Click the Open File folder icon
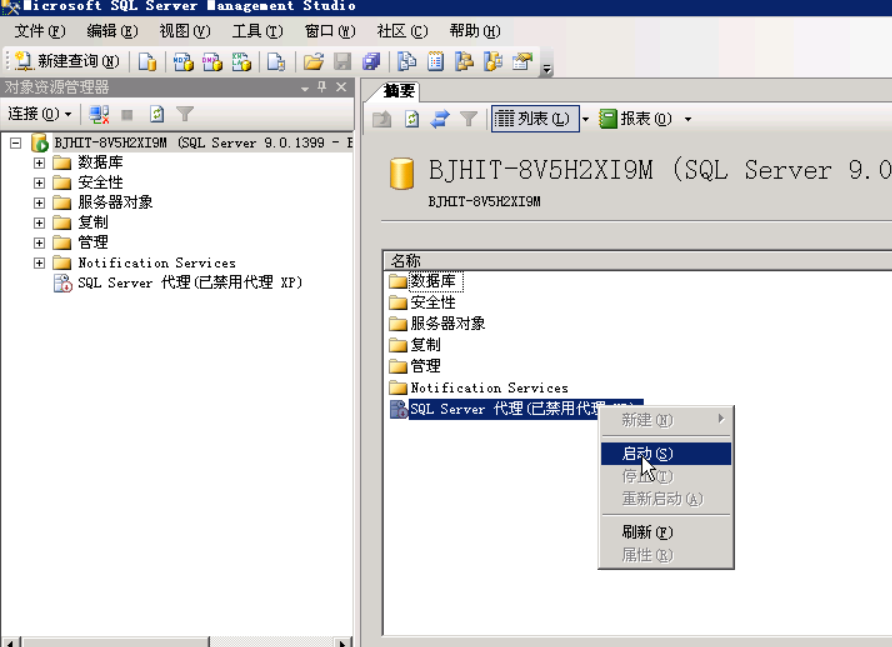892x647 pixels. (313, 61)
